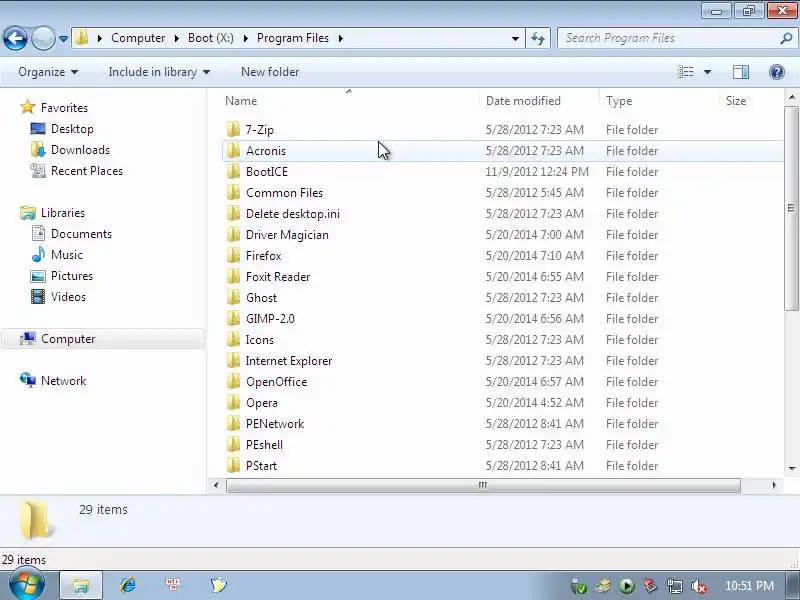Image resolution: width=800 pixels, height=600 pixels.
Task: Select the Delete desktop.ini folder
Action: point(293,214)
